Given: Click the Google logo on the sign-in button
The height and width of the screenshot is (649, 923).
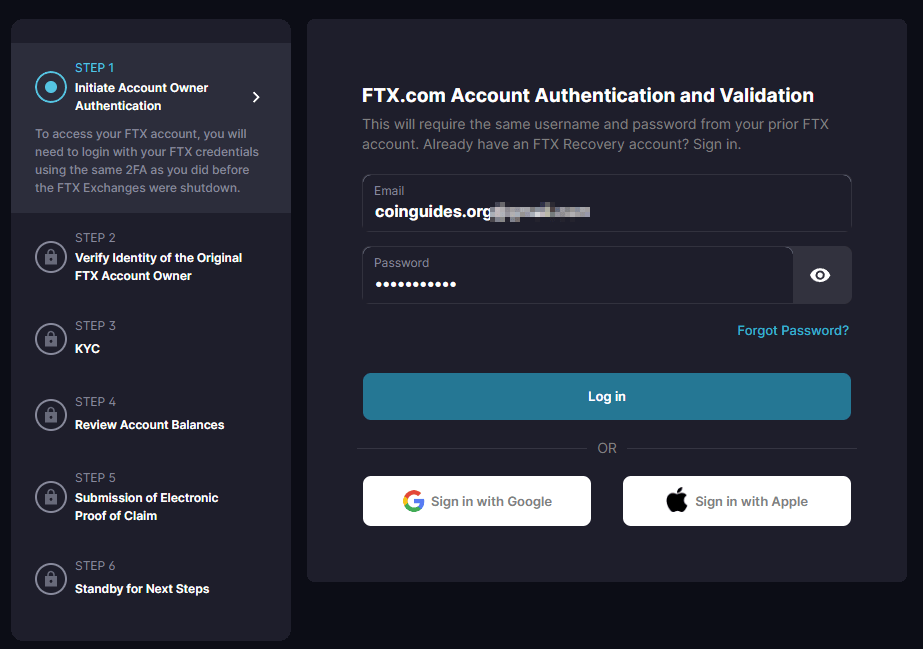Looking at the screenshot, I should (x=413, y=501).
